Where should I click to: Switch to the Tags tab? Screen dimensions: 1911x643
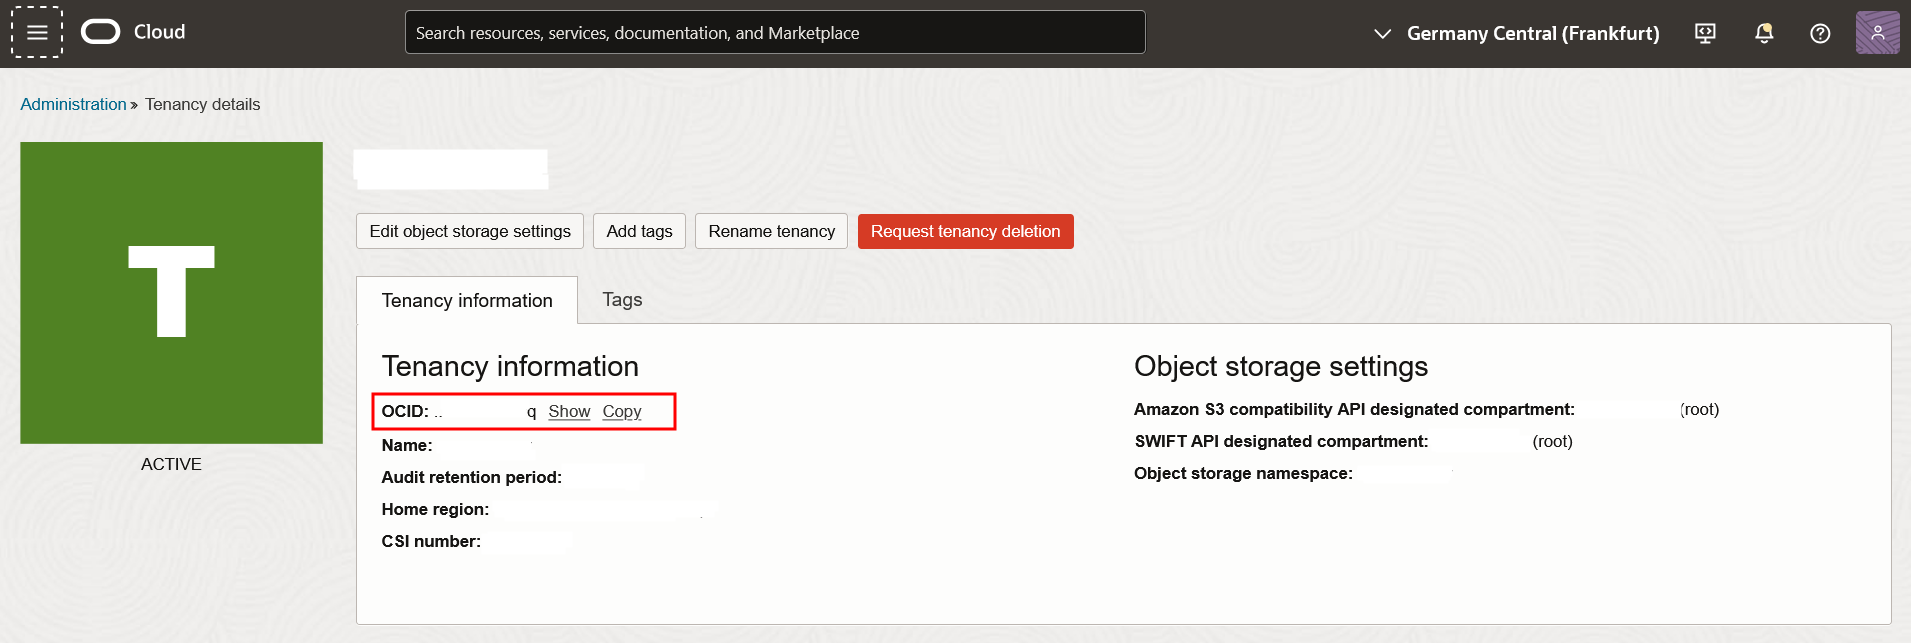(622, 299)
